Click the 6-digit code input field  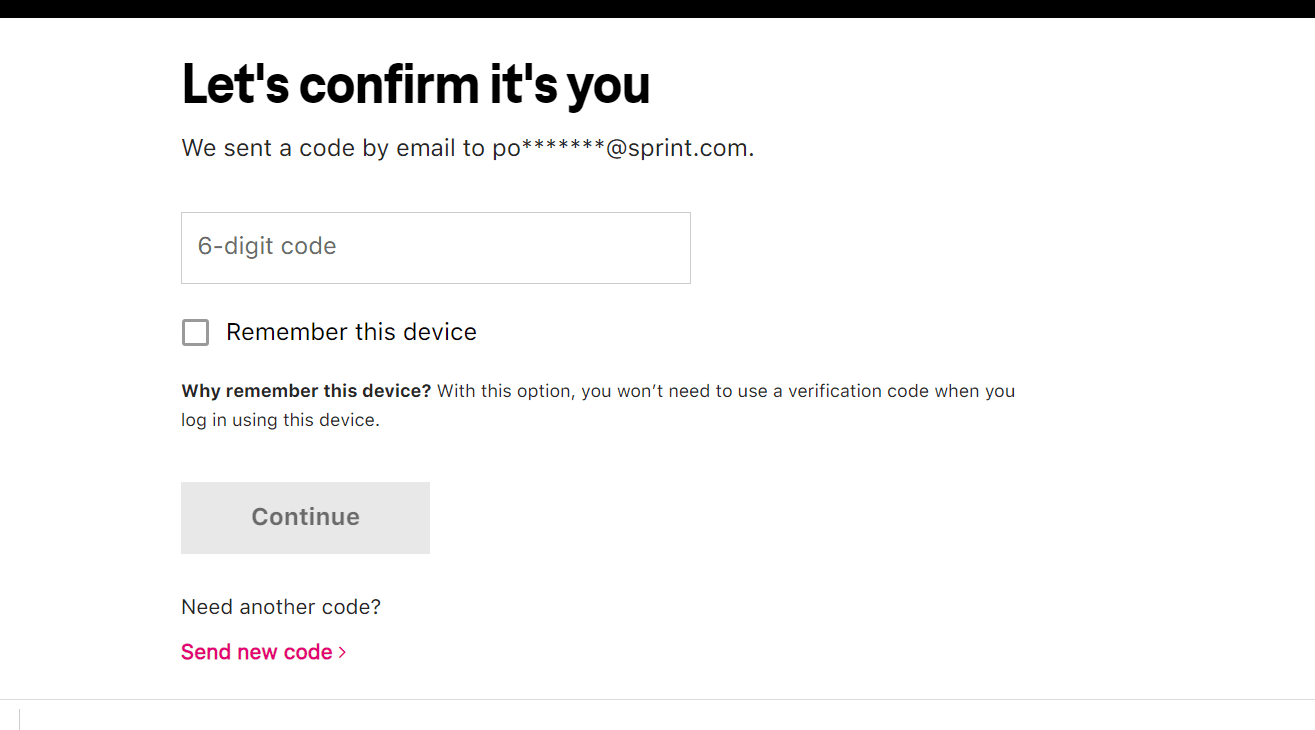[435, 247]
